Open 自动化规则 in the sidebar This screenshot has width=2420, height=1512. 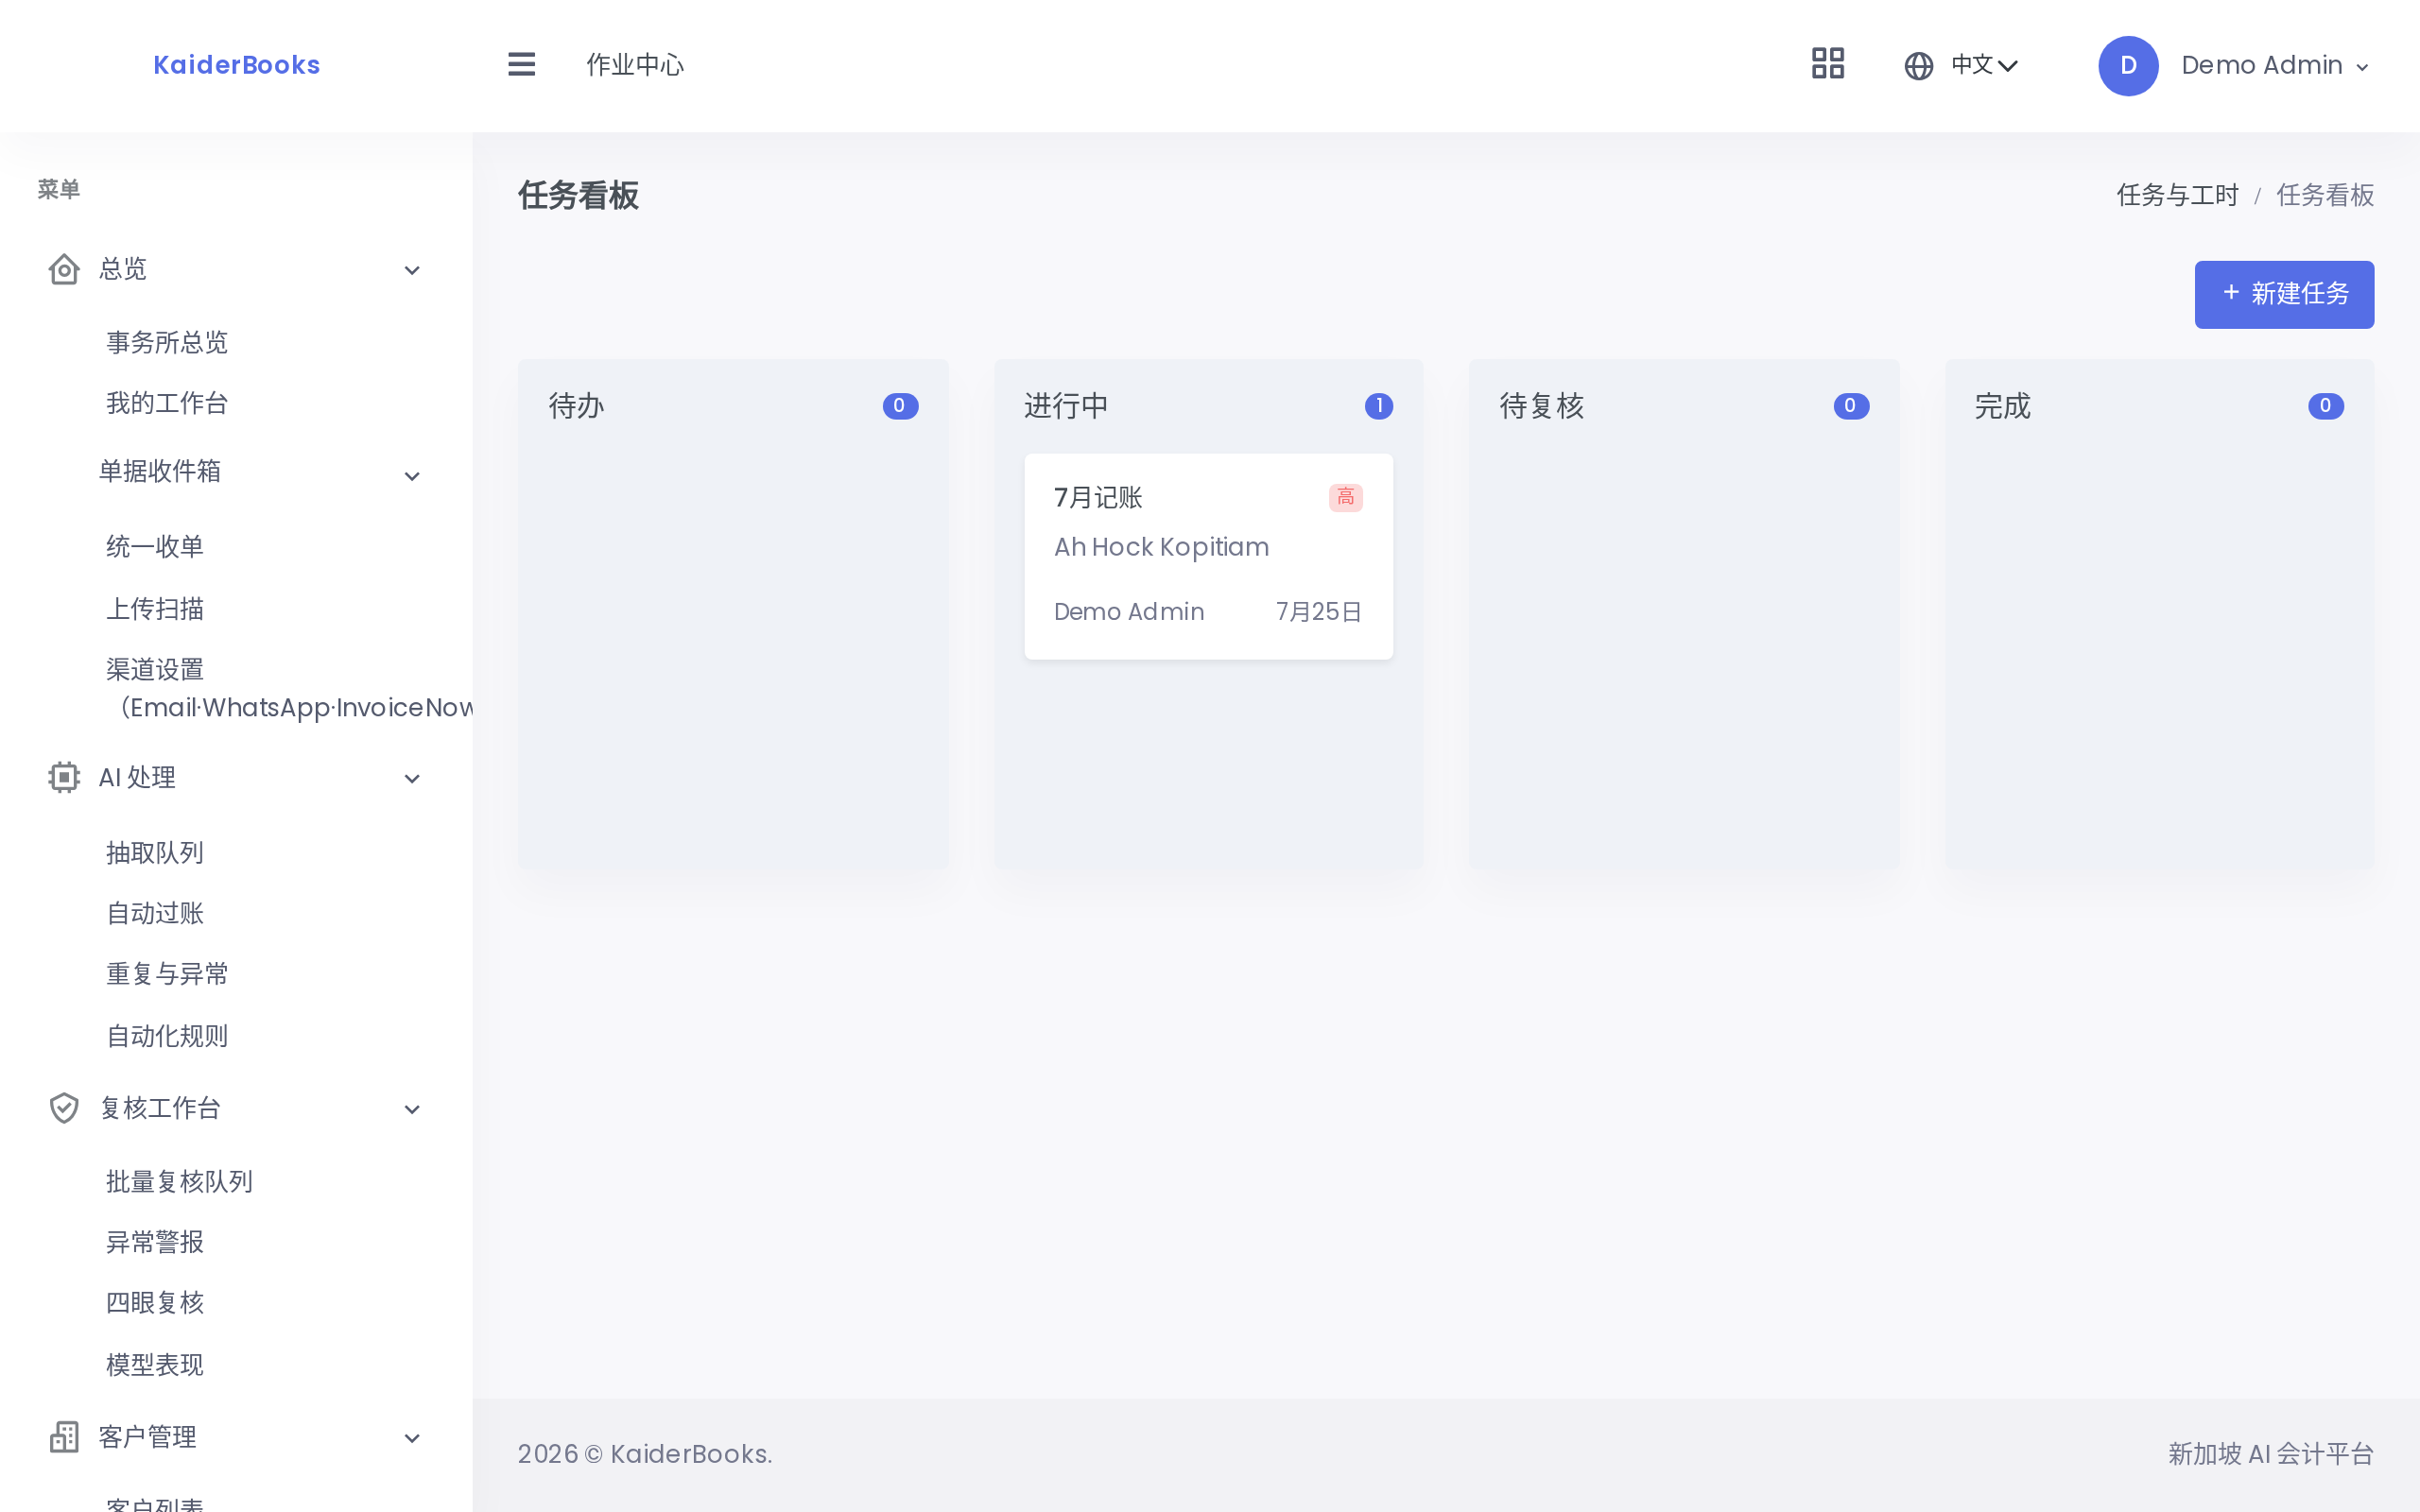click(x=167, y=1037)
